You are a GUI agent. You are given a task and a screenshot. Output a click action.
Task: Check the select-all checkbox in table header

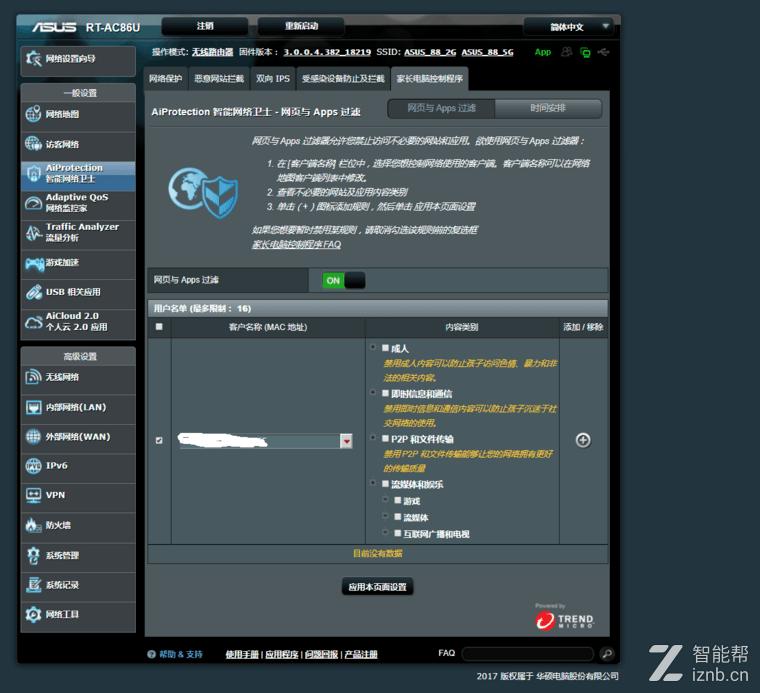159,327
